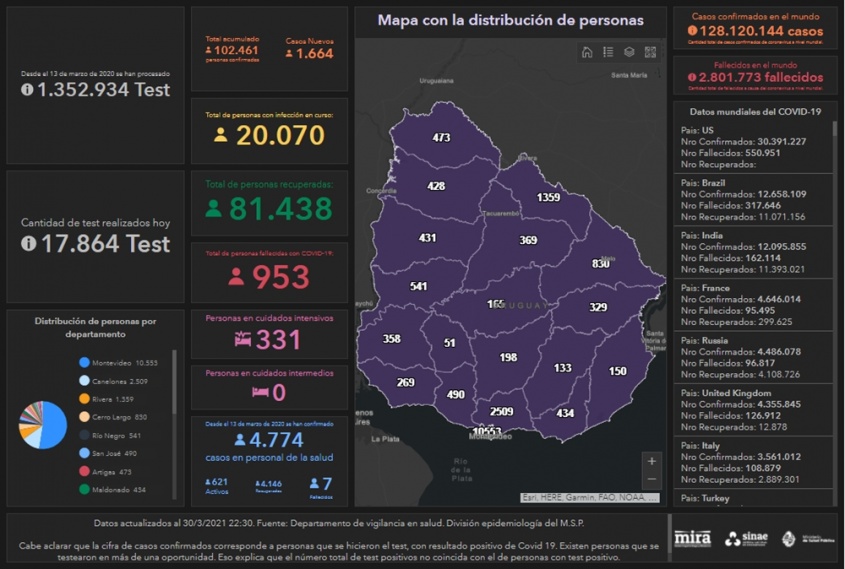Click the mira logo in footer
Screen dimensions: 845x569
pyautogui.click(x=692, y=539)
